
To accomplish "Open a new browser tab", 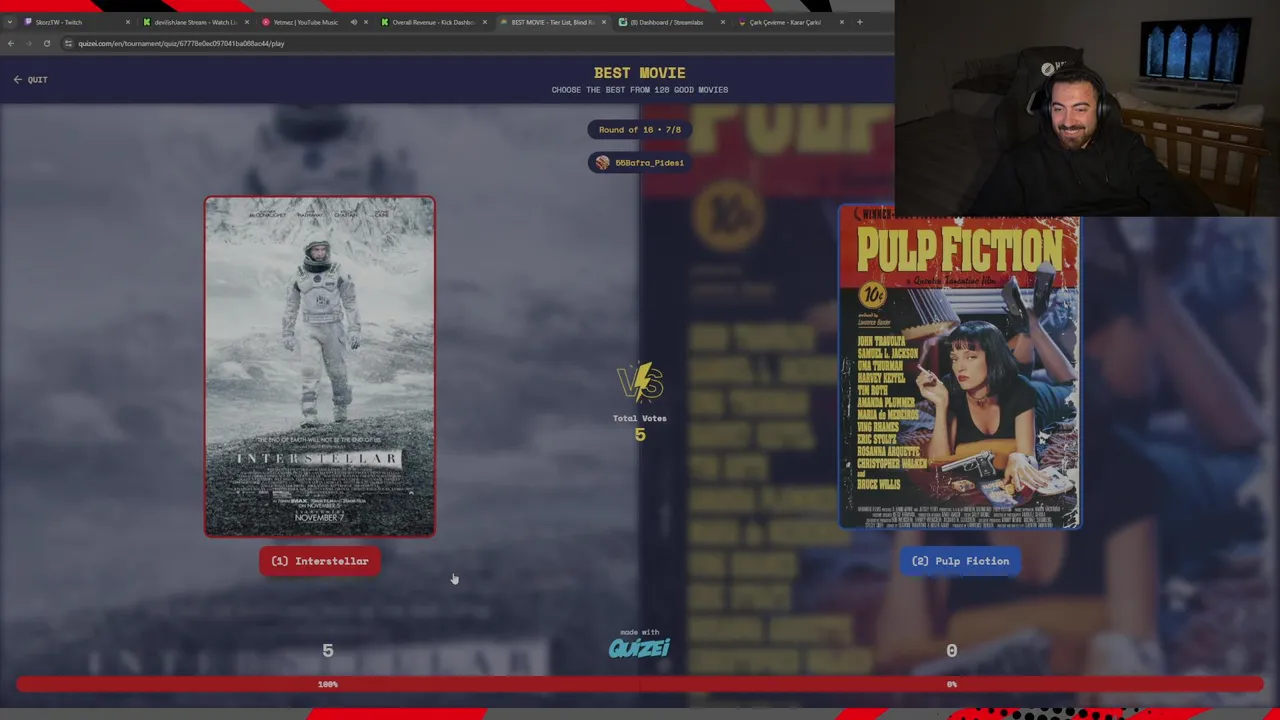I will tap(859, 22).
